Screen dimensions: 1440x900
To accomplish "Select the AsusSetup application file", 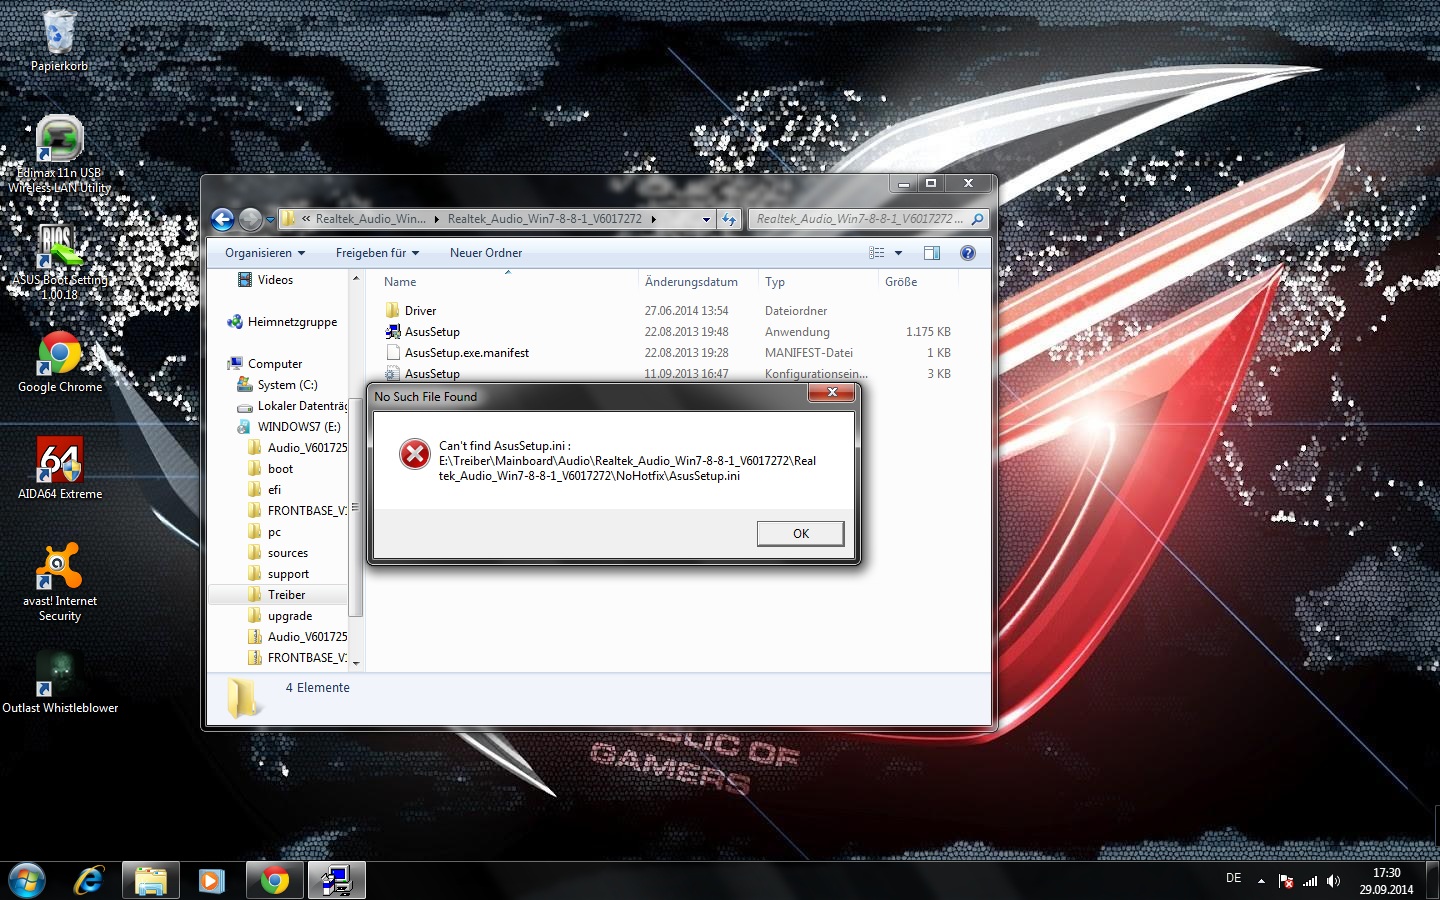I will 432,332.
